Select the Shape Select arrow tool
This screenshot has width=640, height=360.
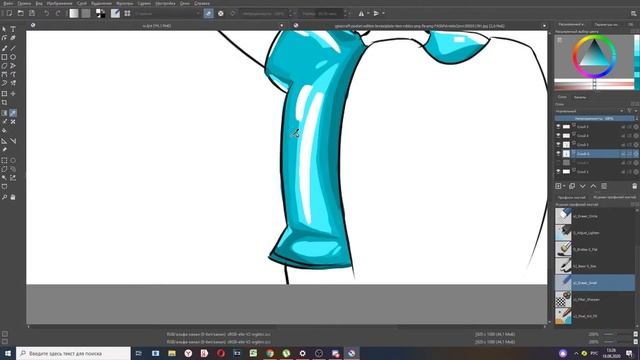click(4, 29)
